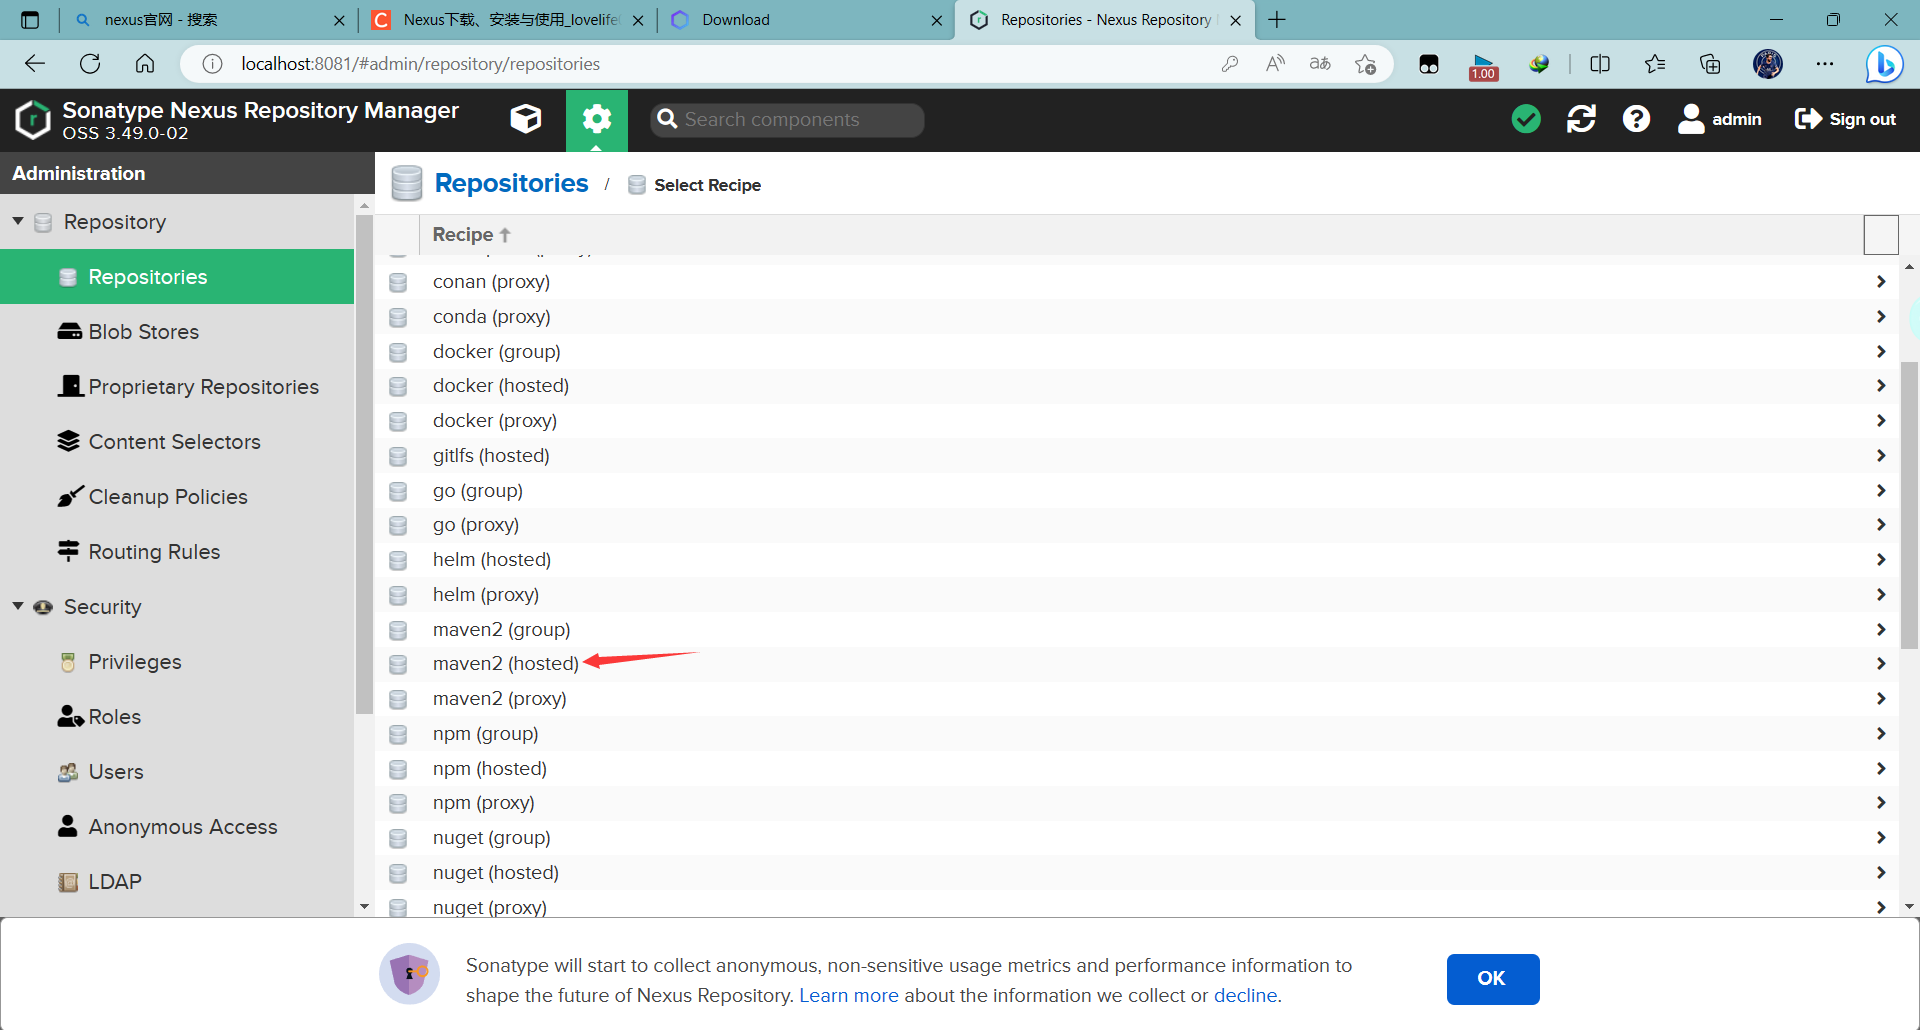Open Cleanup Policies in the sidebar

167,497
